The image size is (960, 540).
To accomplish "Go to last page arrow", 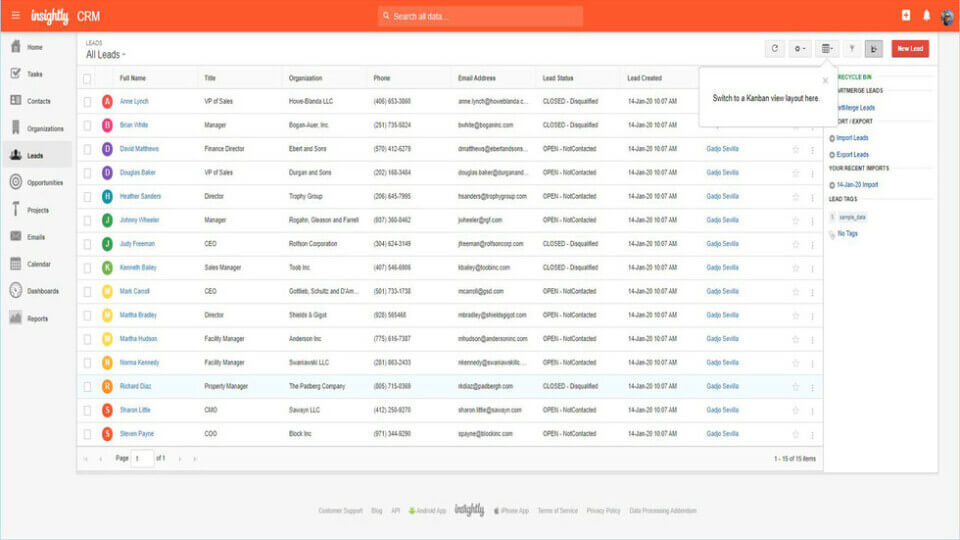I will coord(195,459).
